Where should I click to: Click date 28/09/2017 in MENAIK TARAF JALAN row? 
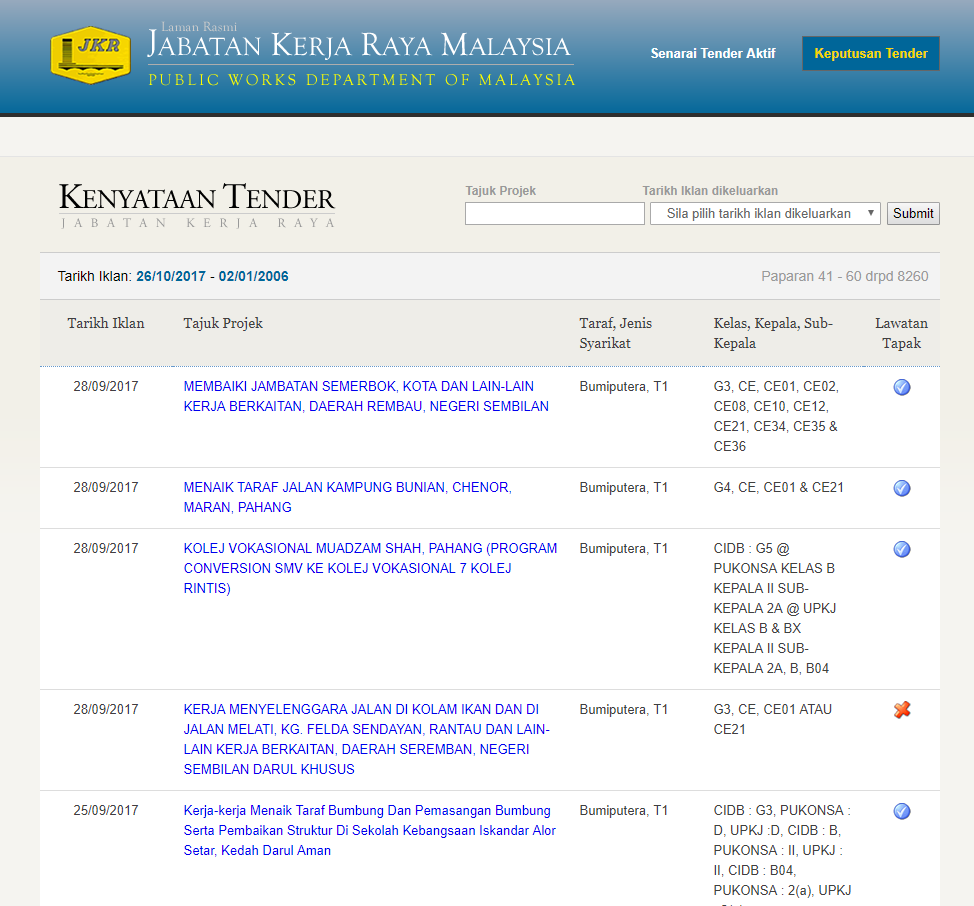[106, 487]
